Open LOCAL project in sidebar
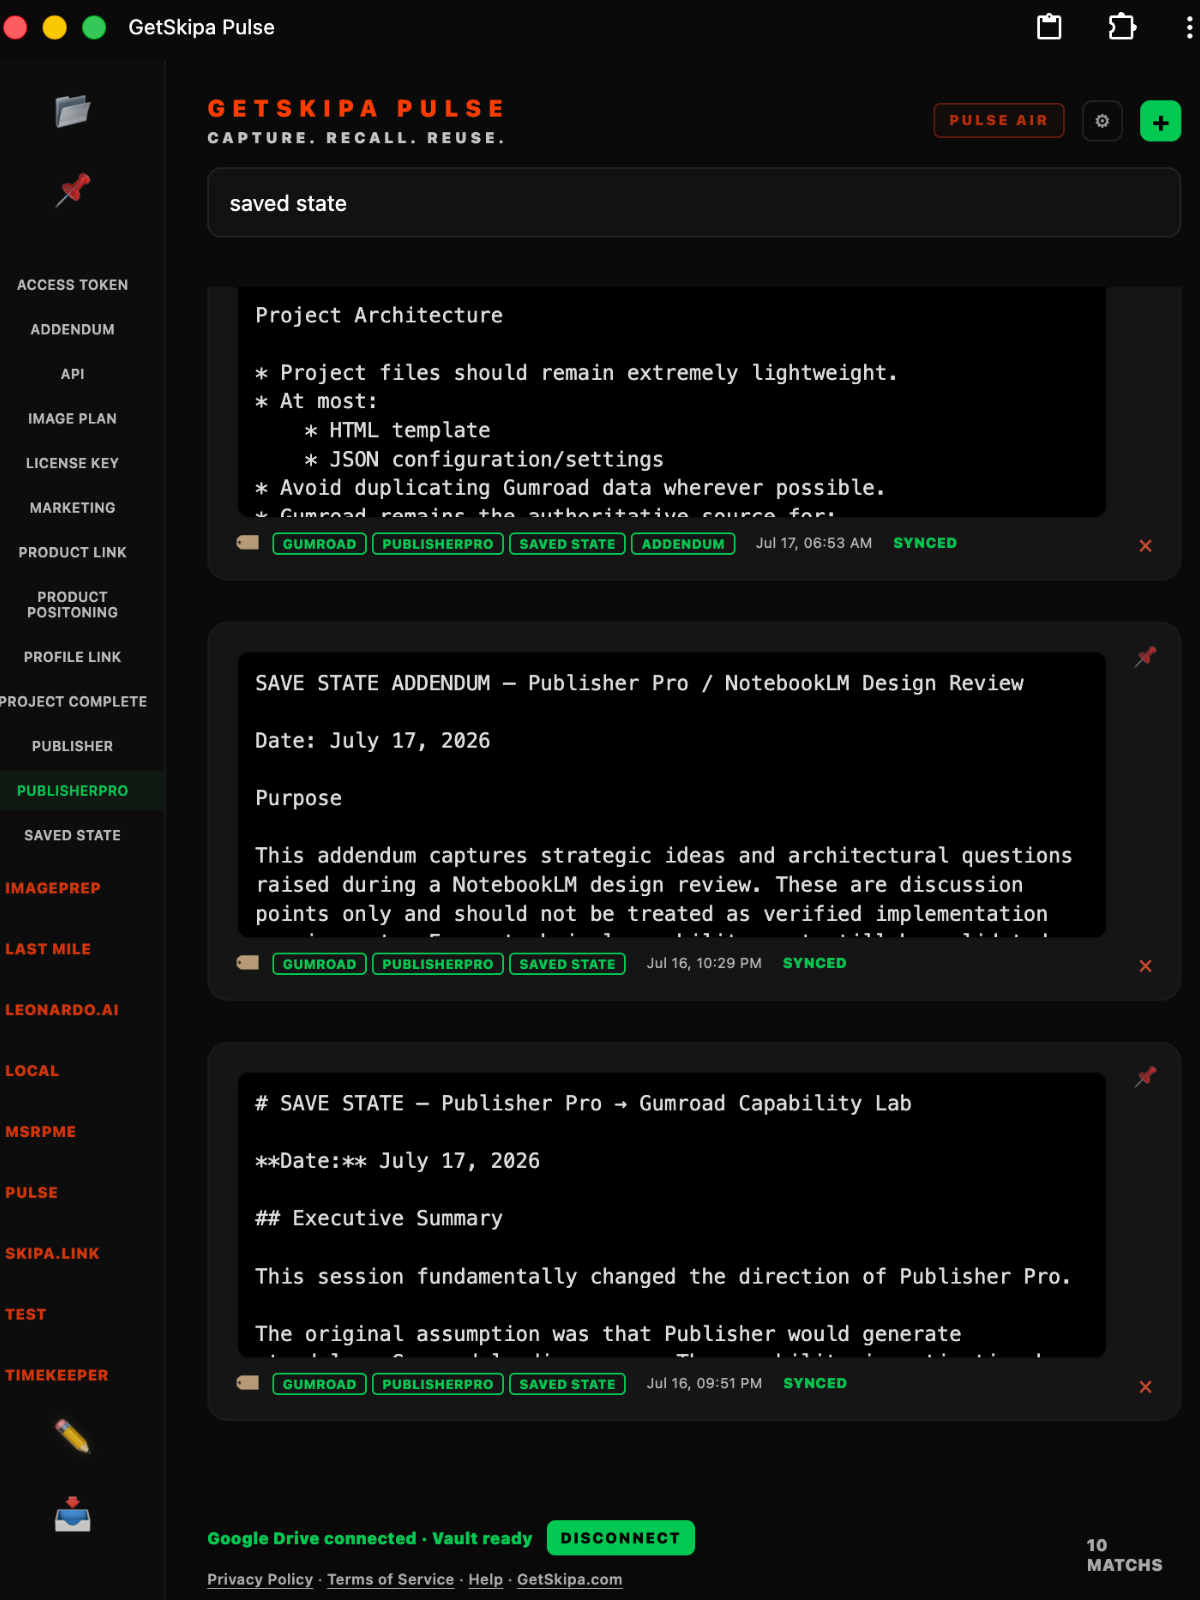 click(32, 1071)
